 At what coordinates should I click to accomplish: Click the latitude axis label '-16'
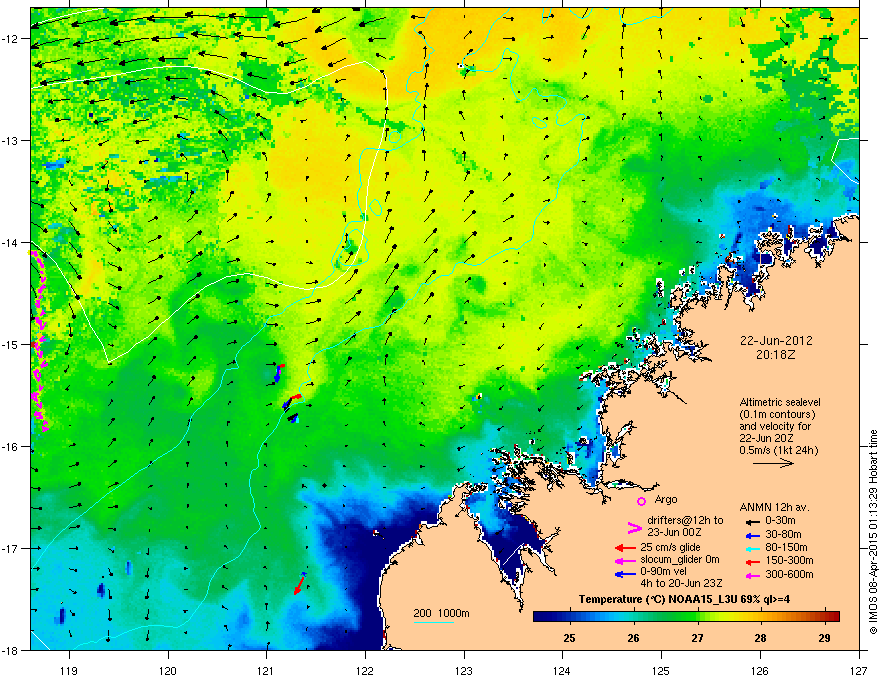coord(11,447)
